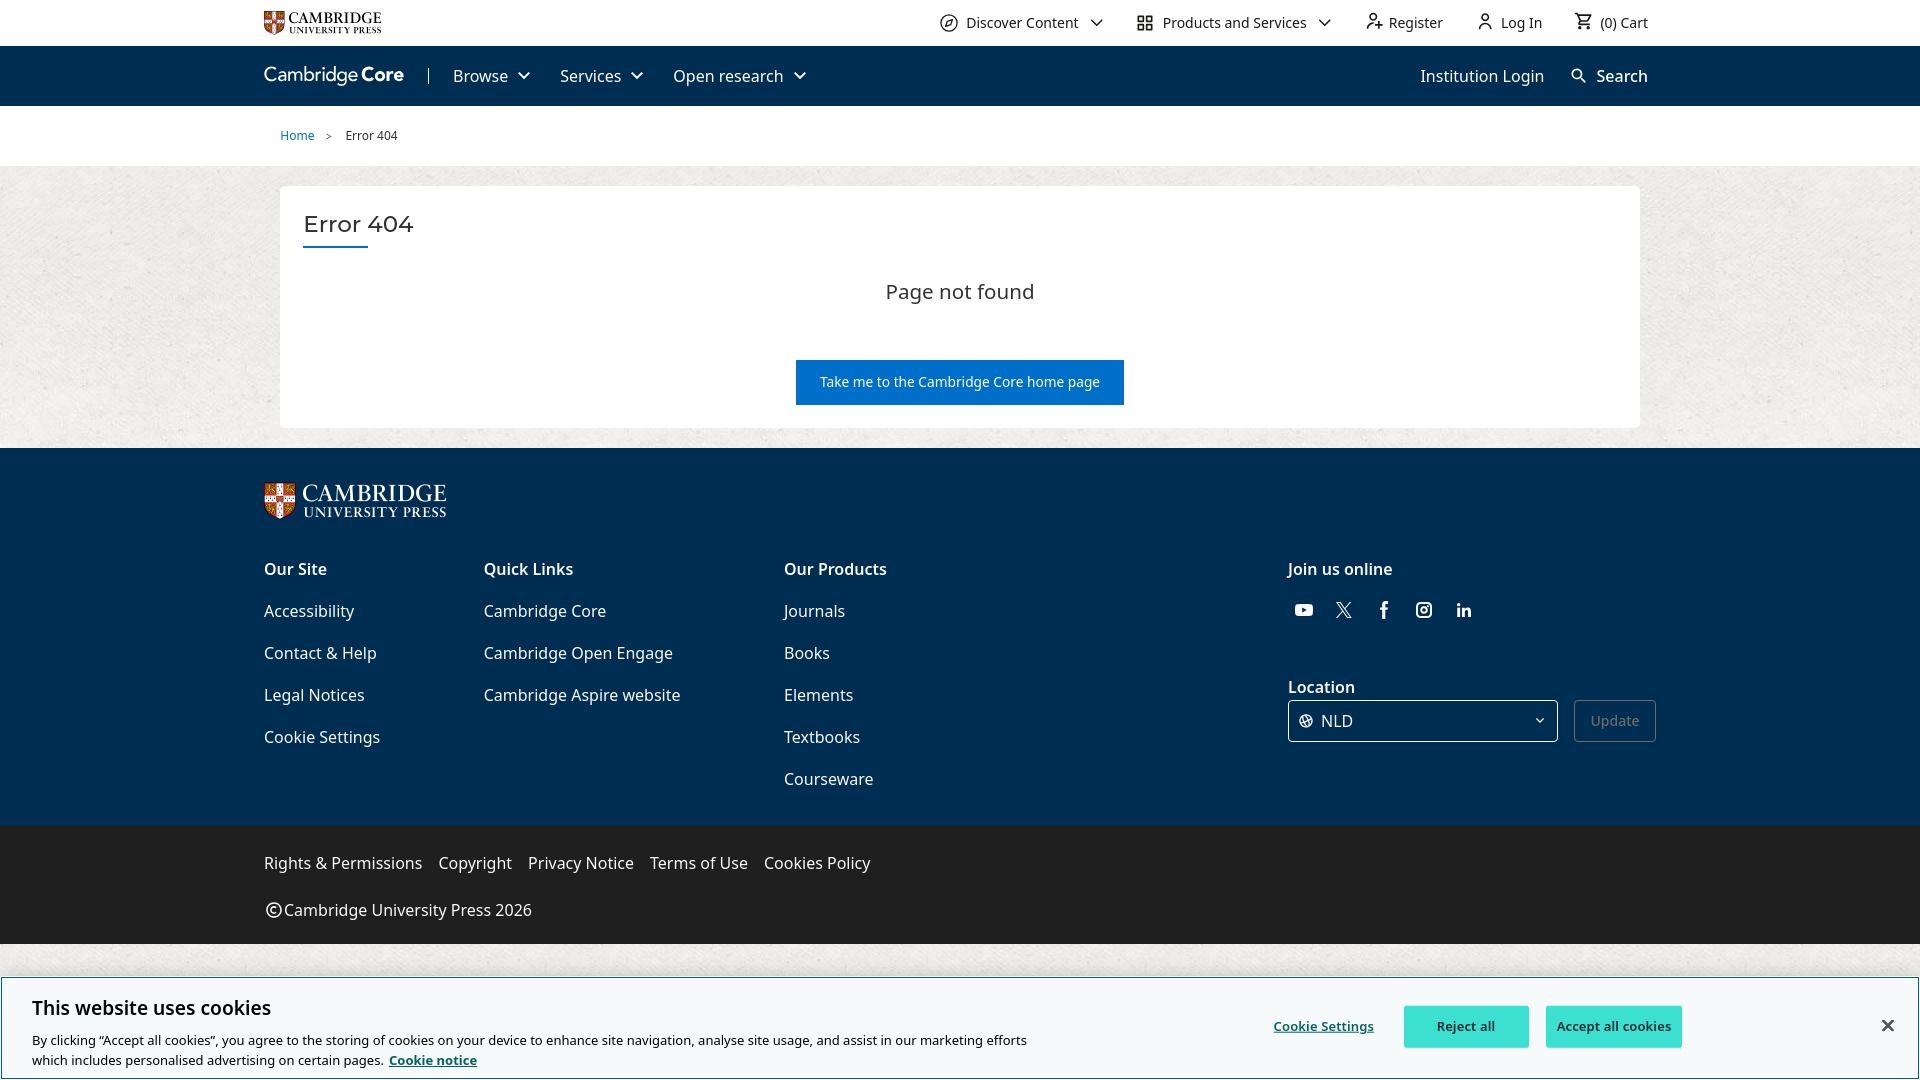Click the Error 404 heading text

(358, 224)
